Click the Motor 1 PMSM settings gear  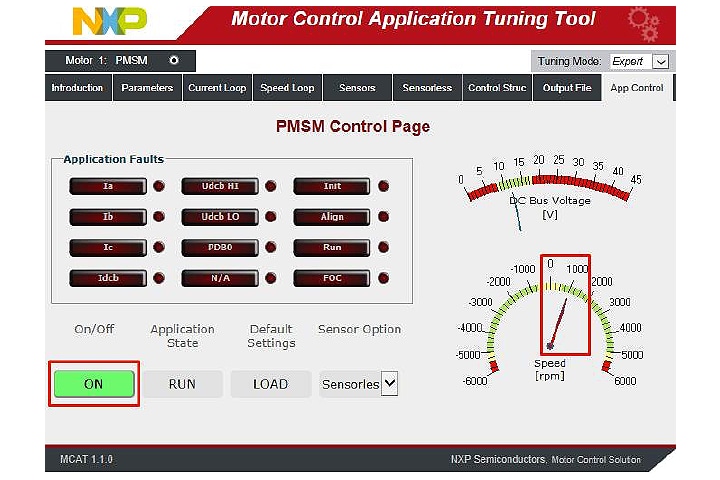coord(174,61)
